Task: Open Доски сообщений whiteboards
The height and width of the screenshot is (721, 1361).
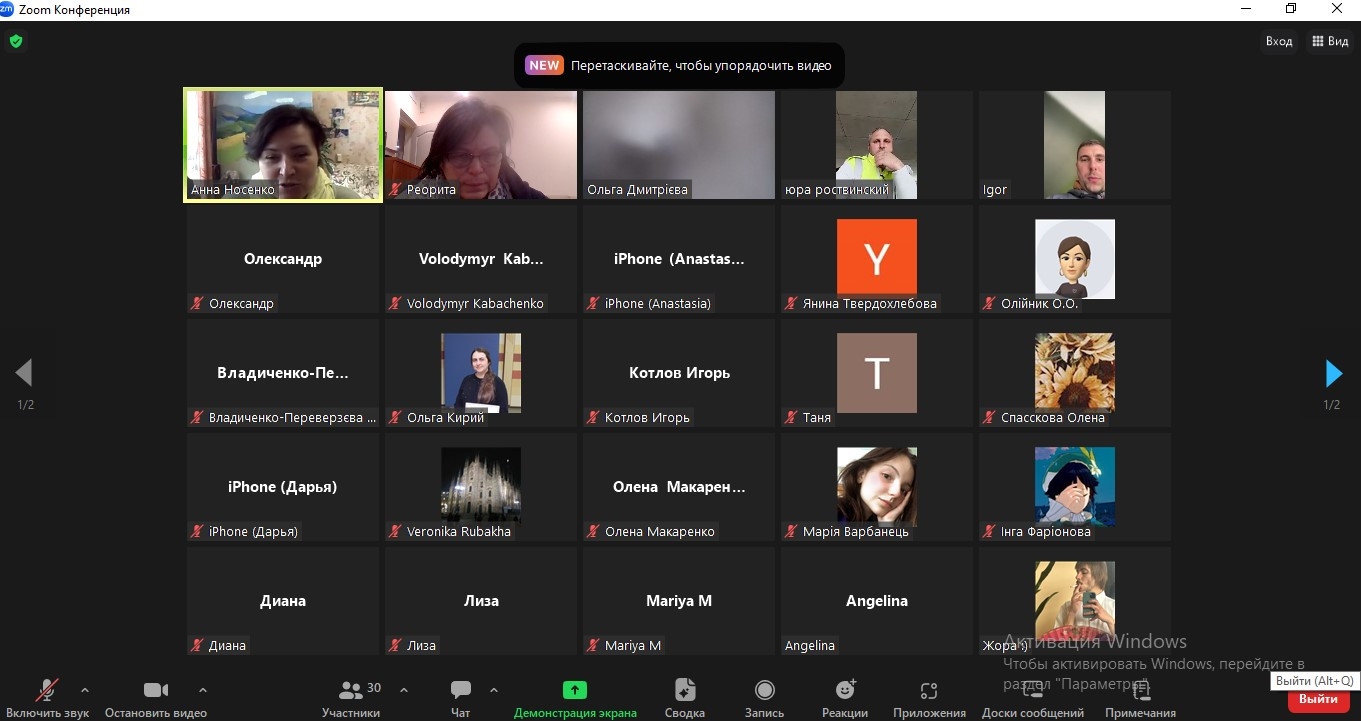Action: [1033, 697]
